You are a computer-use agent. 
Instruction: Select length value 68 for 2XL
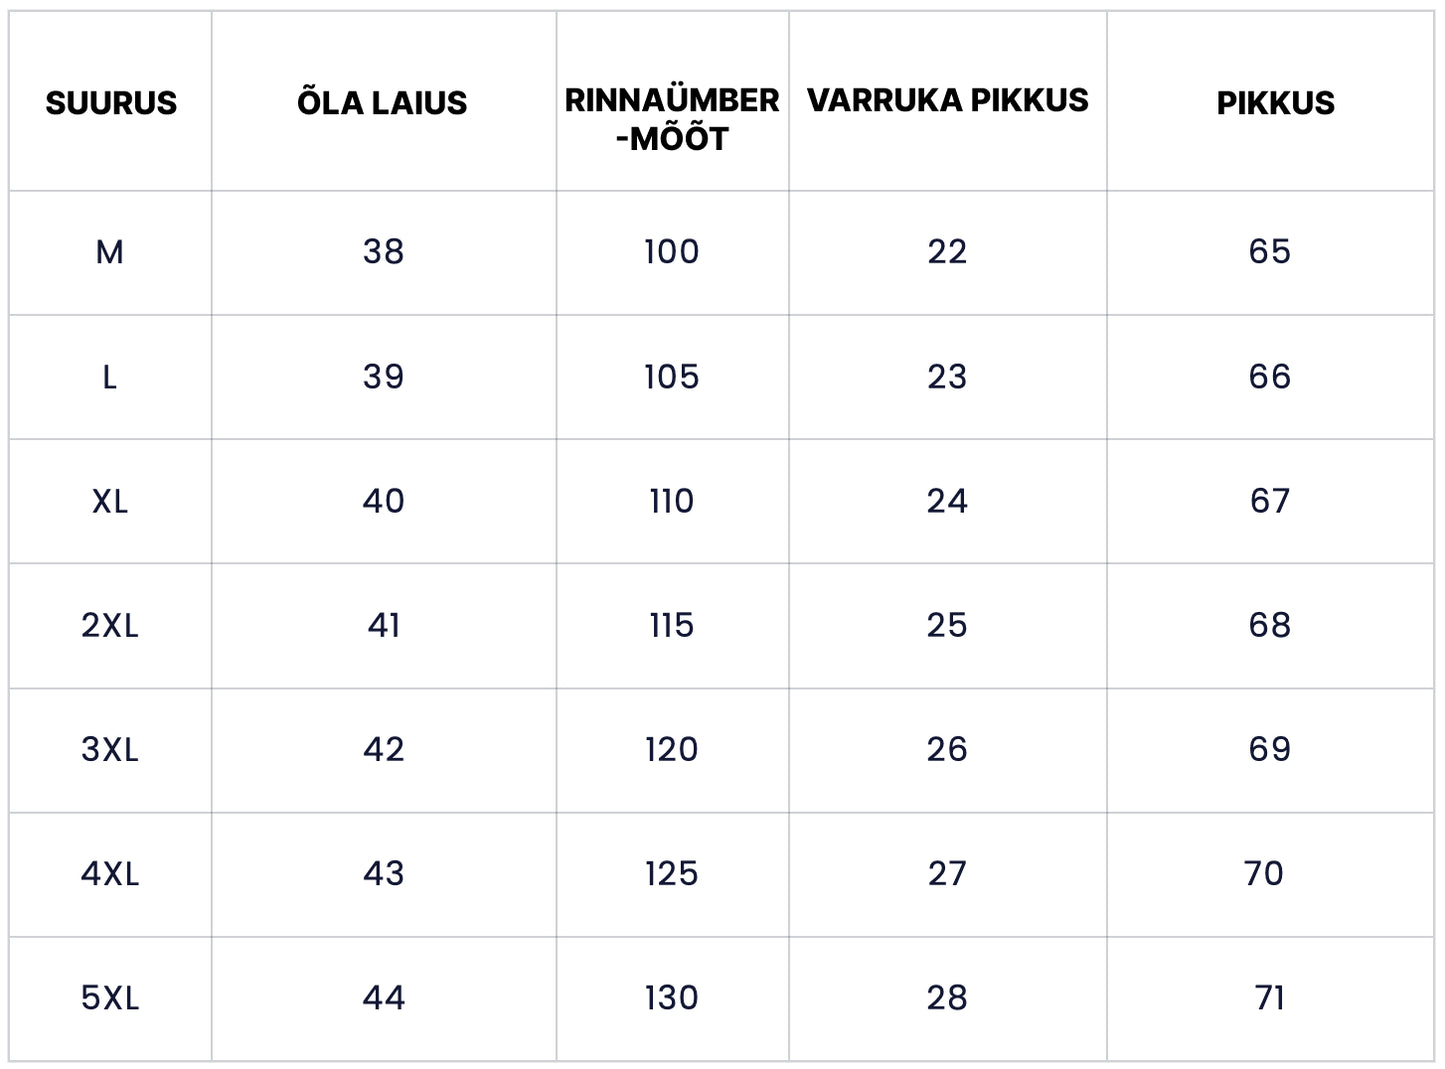tap(1270, 625)
